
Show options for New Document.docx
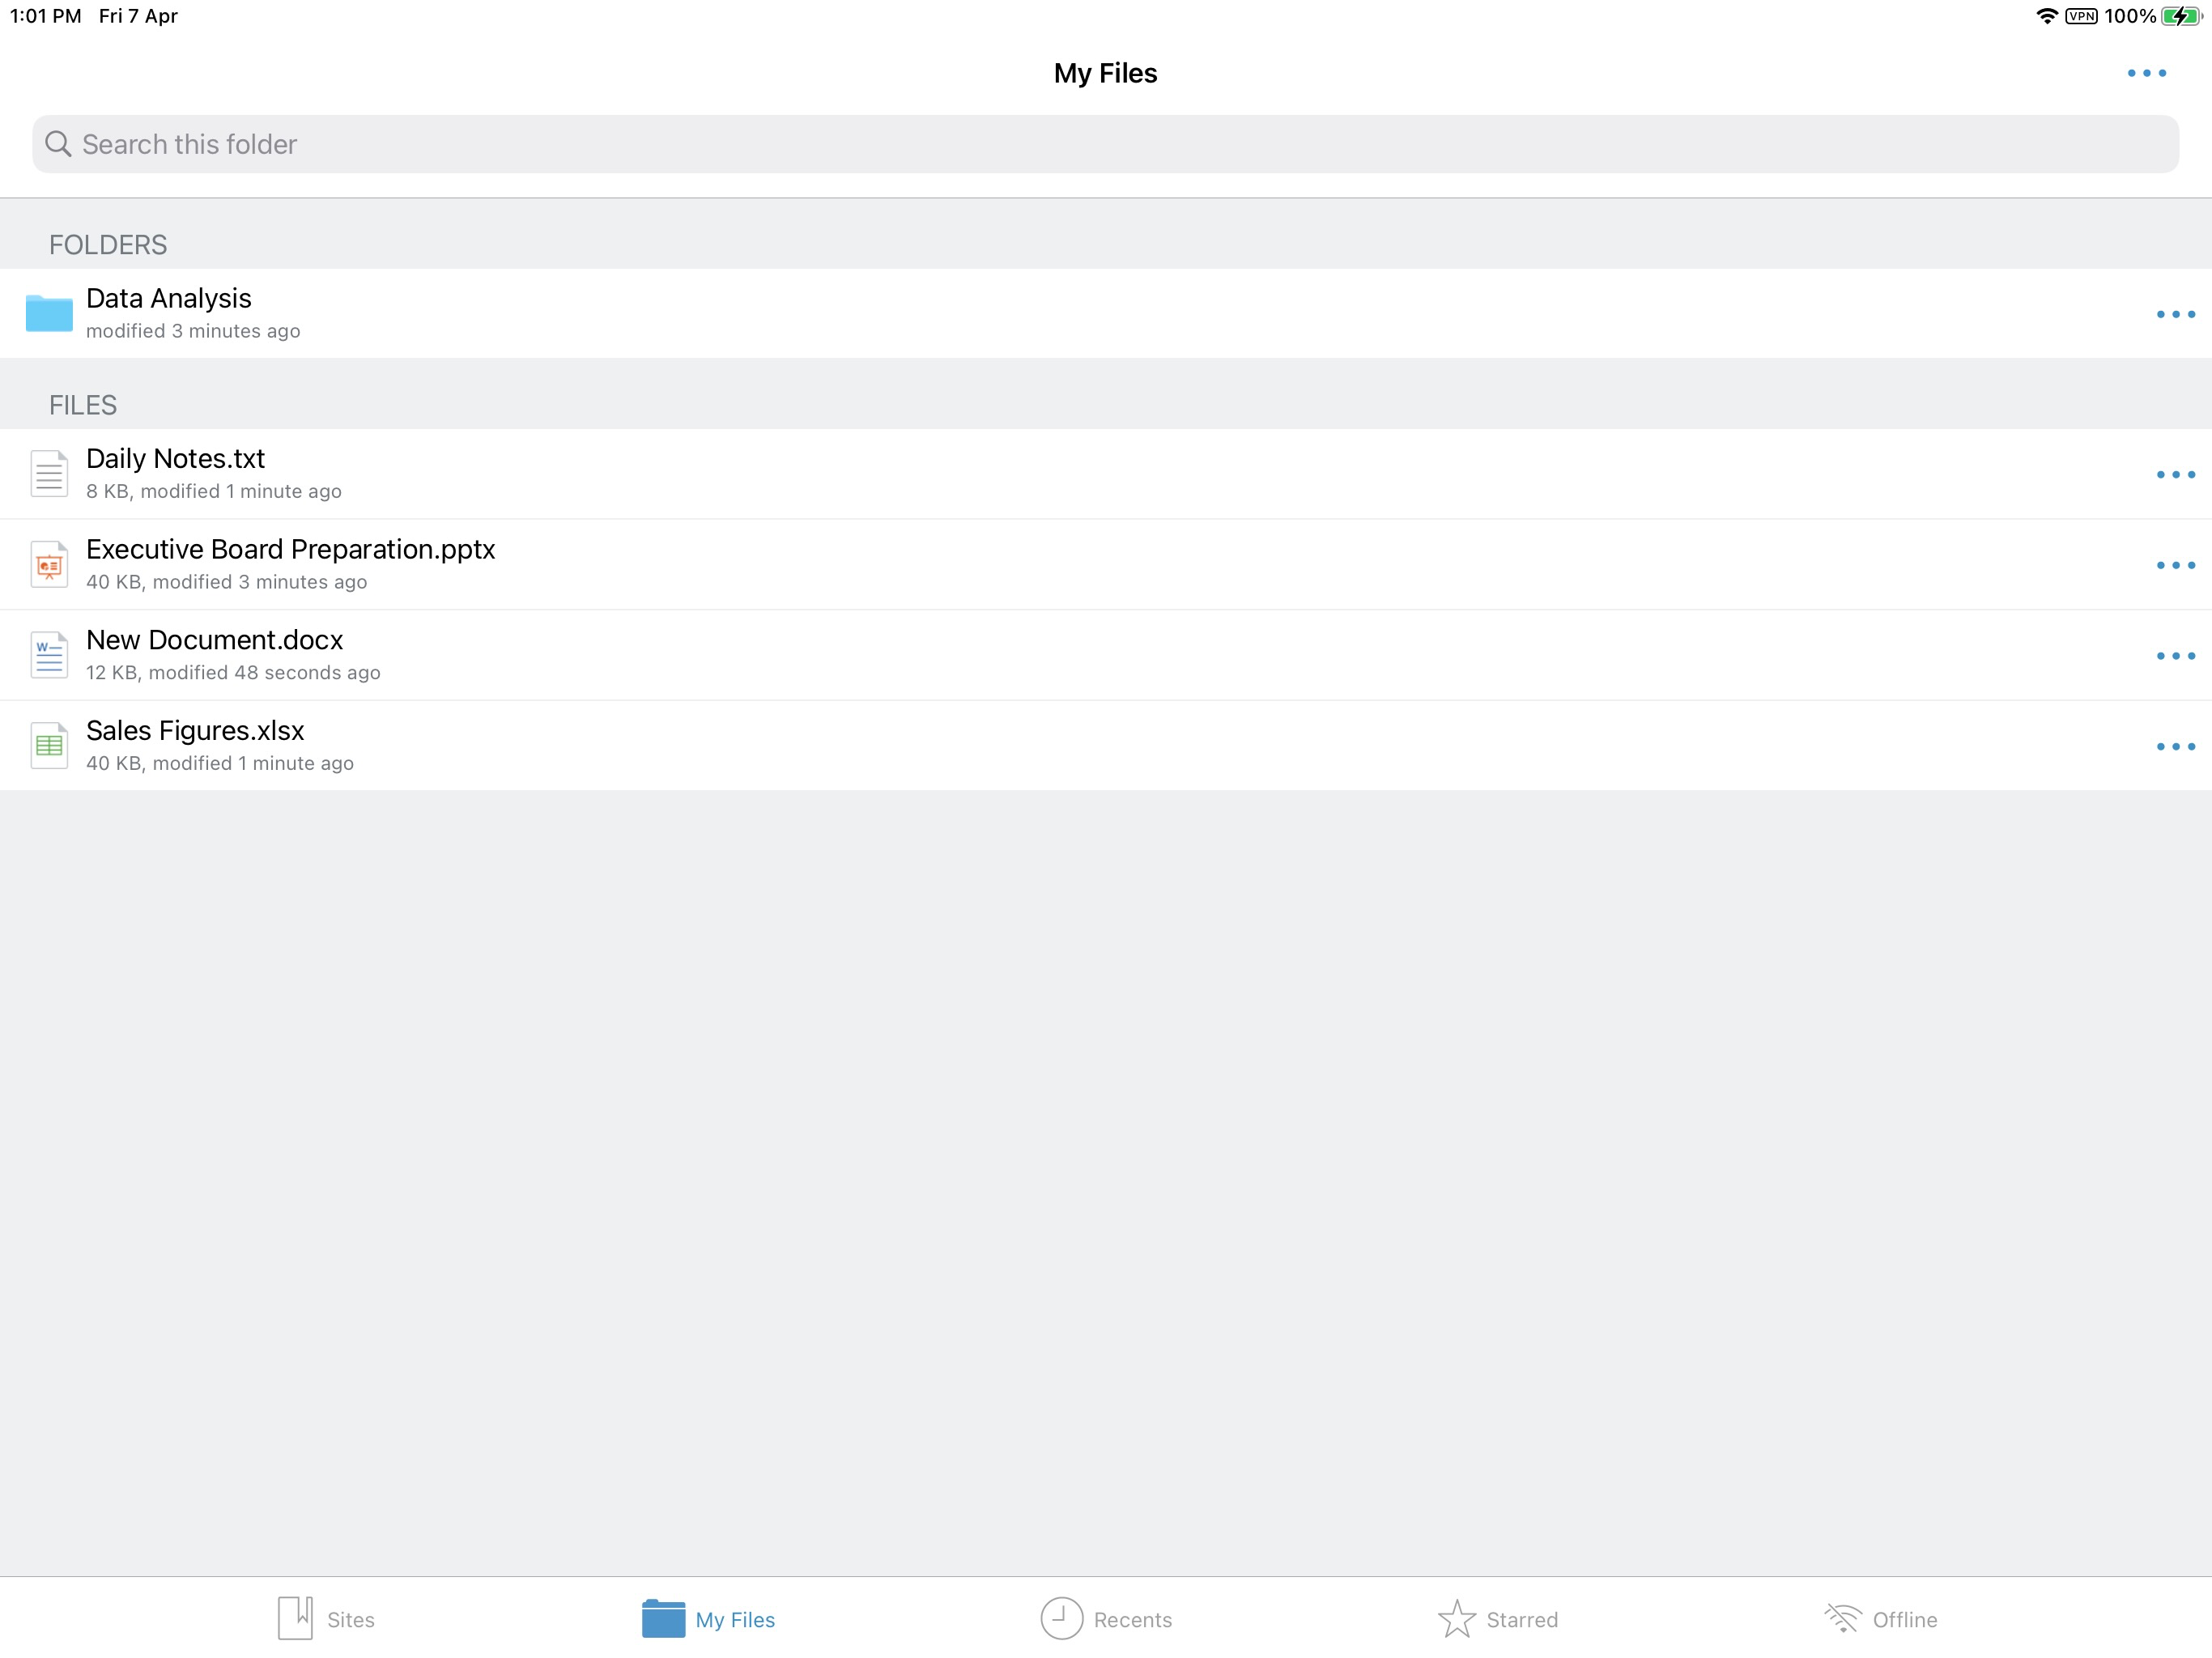[x=2175, y=656]
